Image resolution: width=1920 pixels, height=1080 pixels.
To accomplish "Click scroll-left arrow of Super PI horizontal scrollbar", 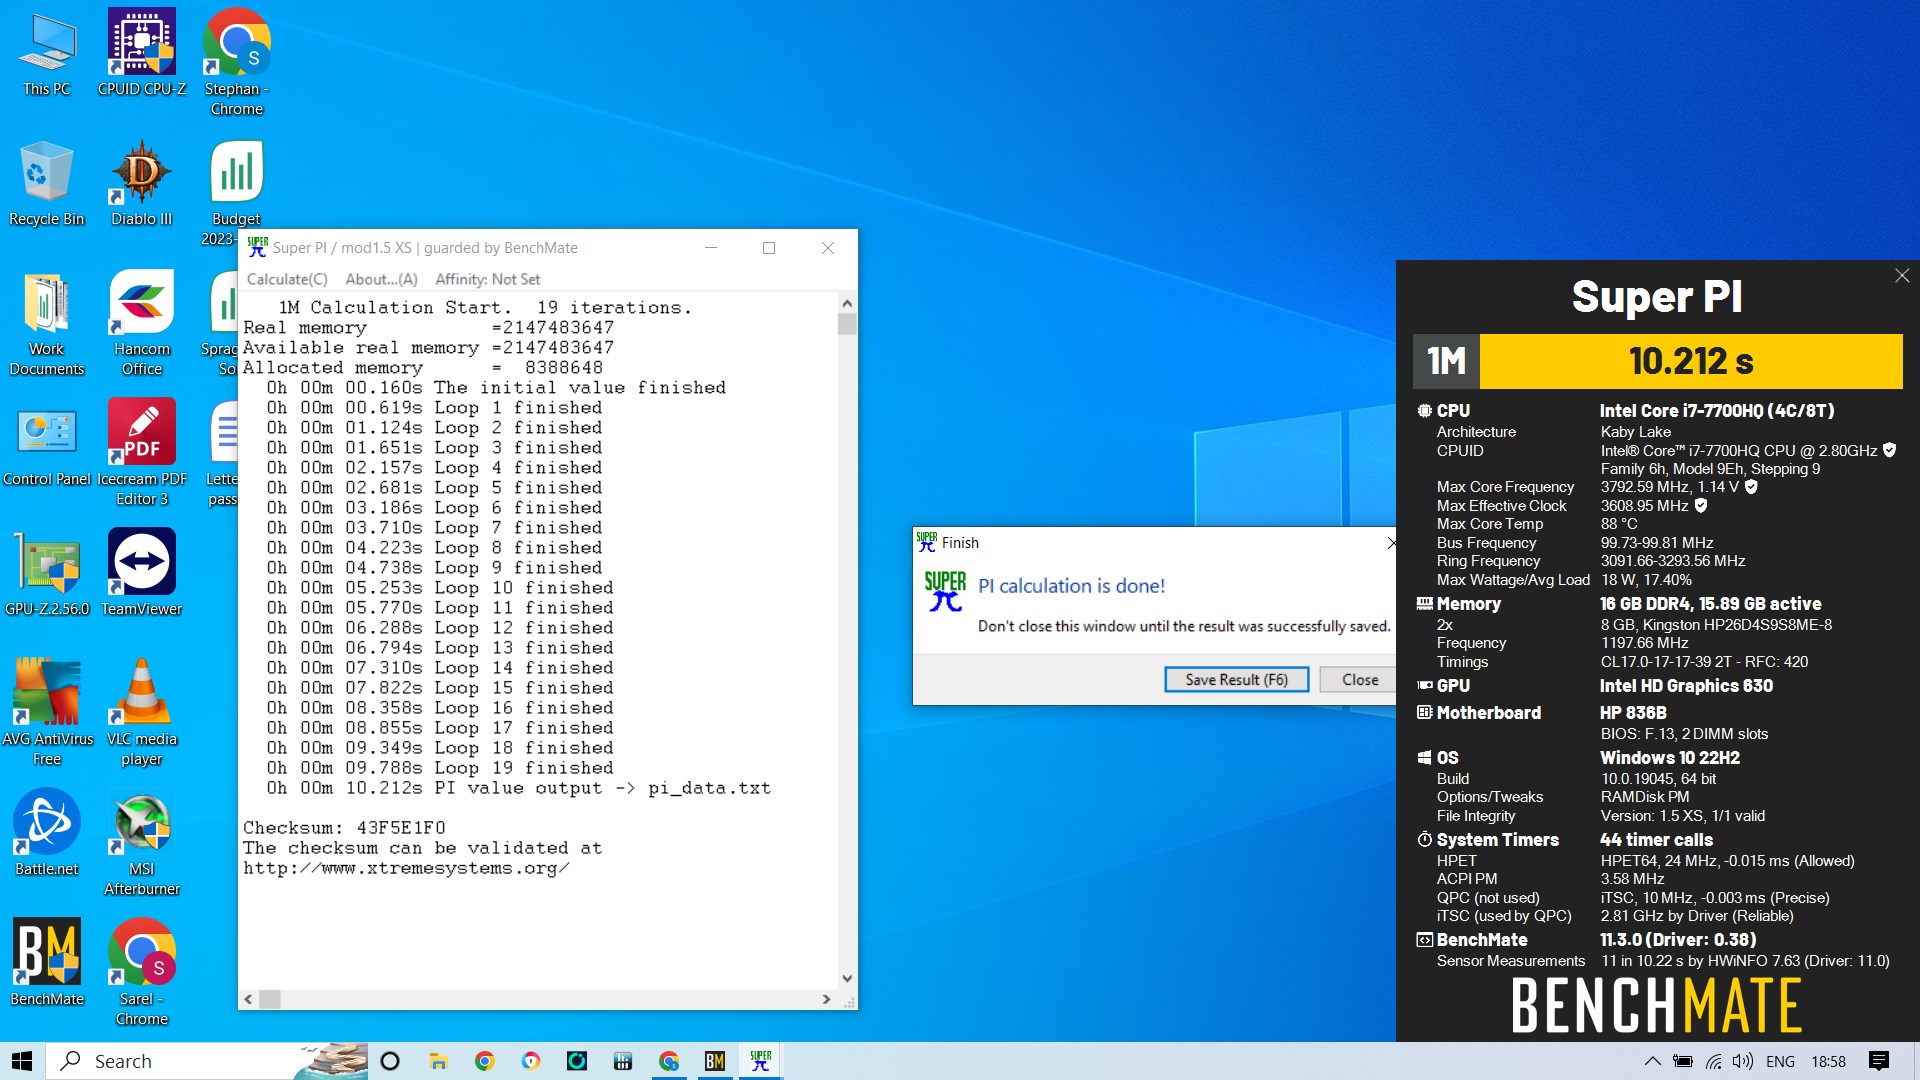I will (249, 999).
